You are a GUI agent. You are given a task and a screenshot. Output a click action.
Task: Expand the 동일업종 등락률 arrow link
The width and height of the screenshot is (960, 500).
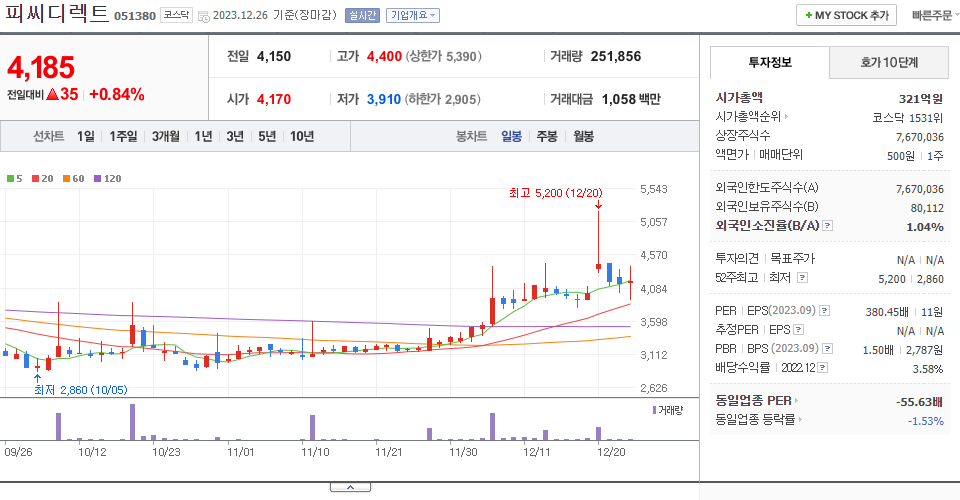(x=800, y=420)
